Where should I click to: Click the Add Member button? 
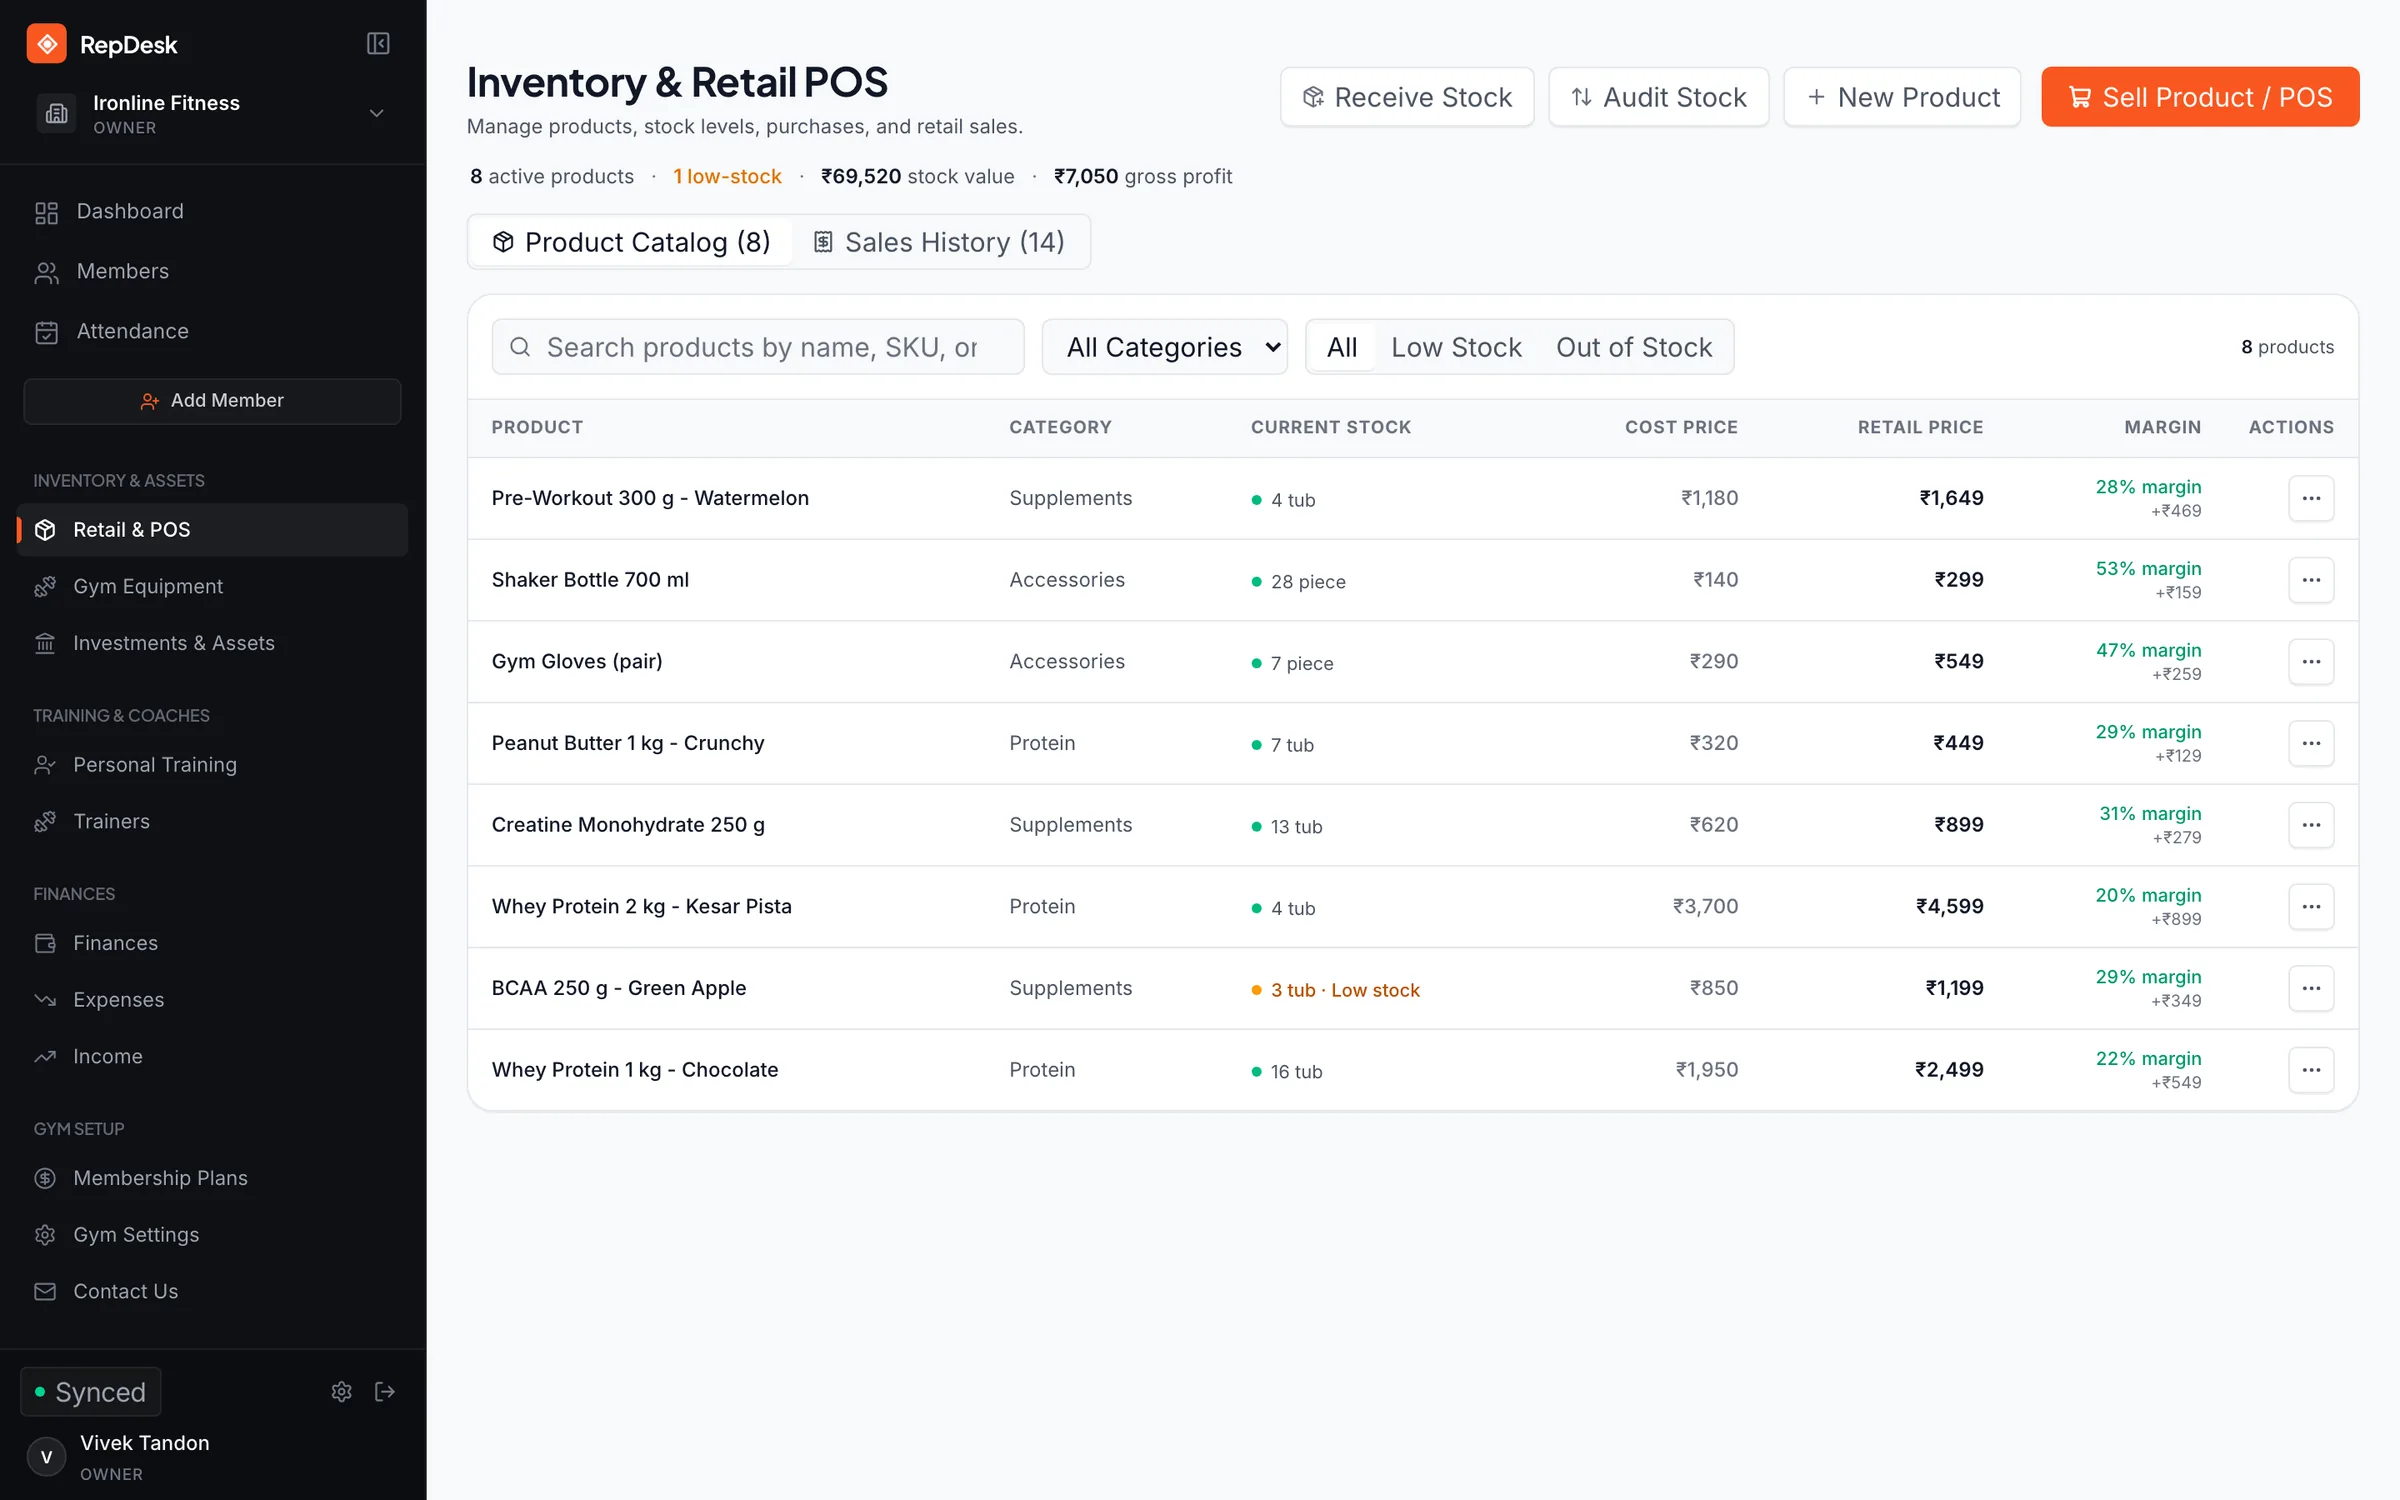[212, 401]
